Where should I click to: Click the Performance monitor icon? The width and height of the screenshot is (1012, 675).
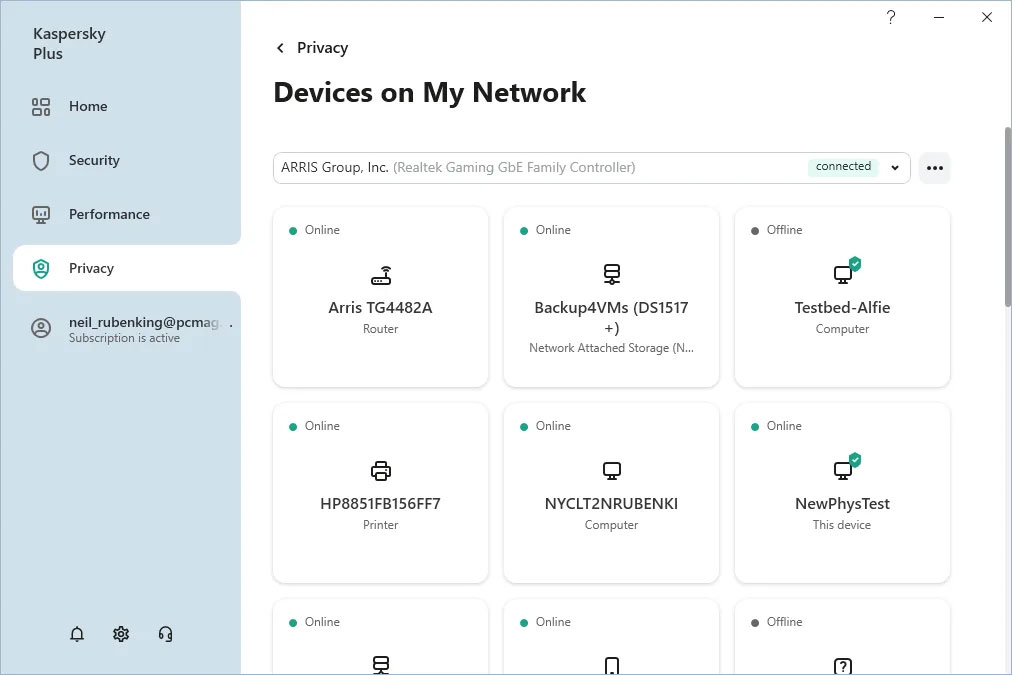pyautogui.click(x=41, y=214)
